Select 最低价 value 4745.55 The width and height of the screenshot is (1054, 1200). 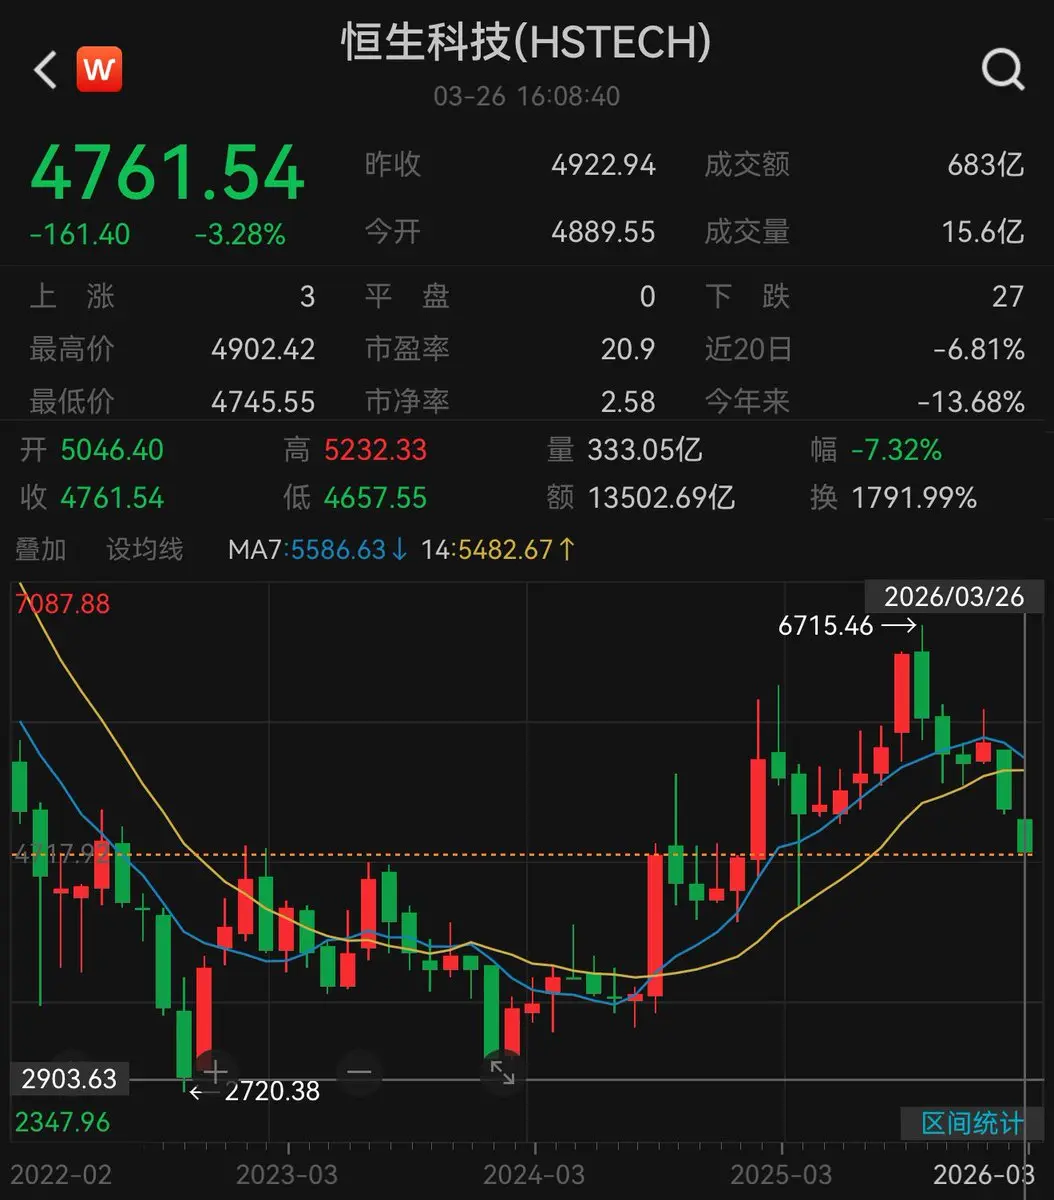coord(263,402)
